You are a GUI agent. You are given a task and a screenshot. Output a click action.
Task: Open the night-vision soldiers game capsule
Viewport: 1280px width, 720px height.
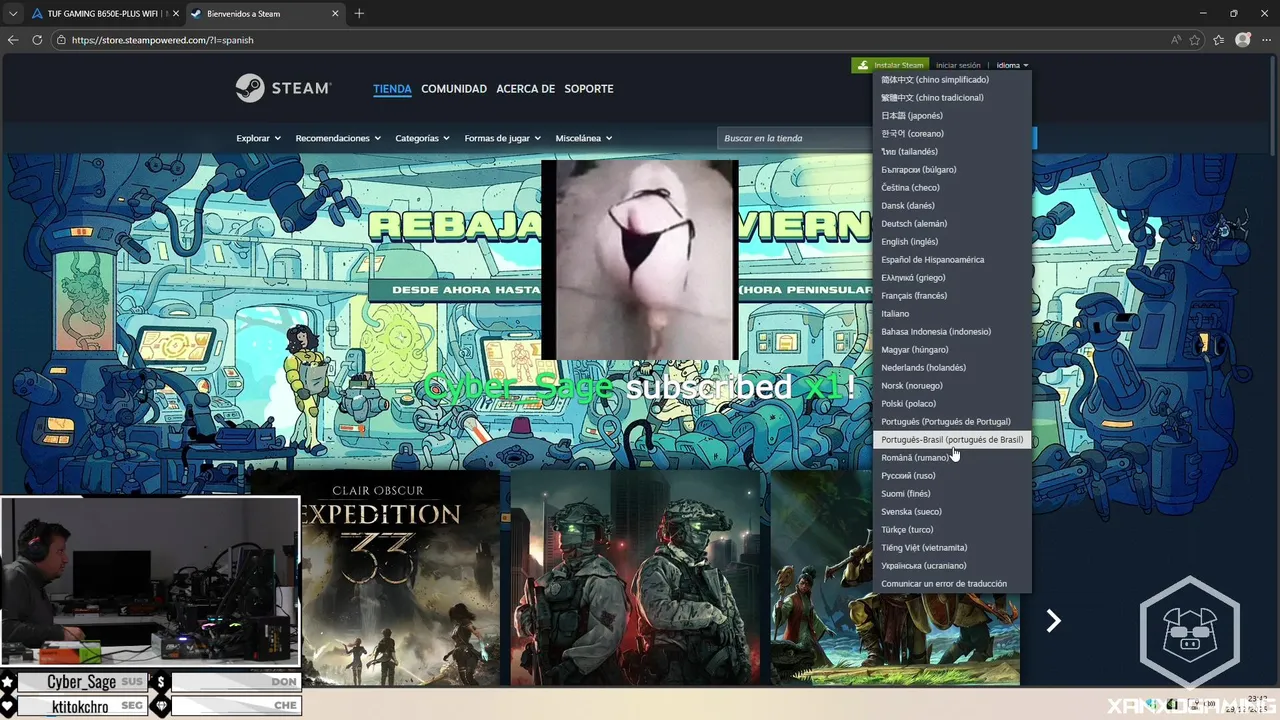[635, 578]
